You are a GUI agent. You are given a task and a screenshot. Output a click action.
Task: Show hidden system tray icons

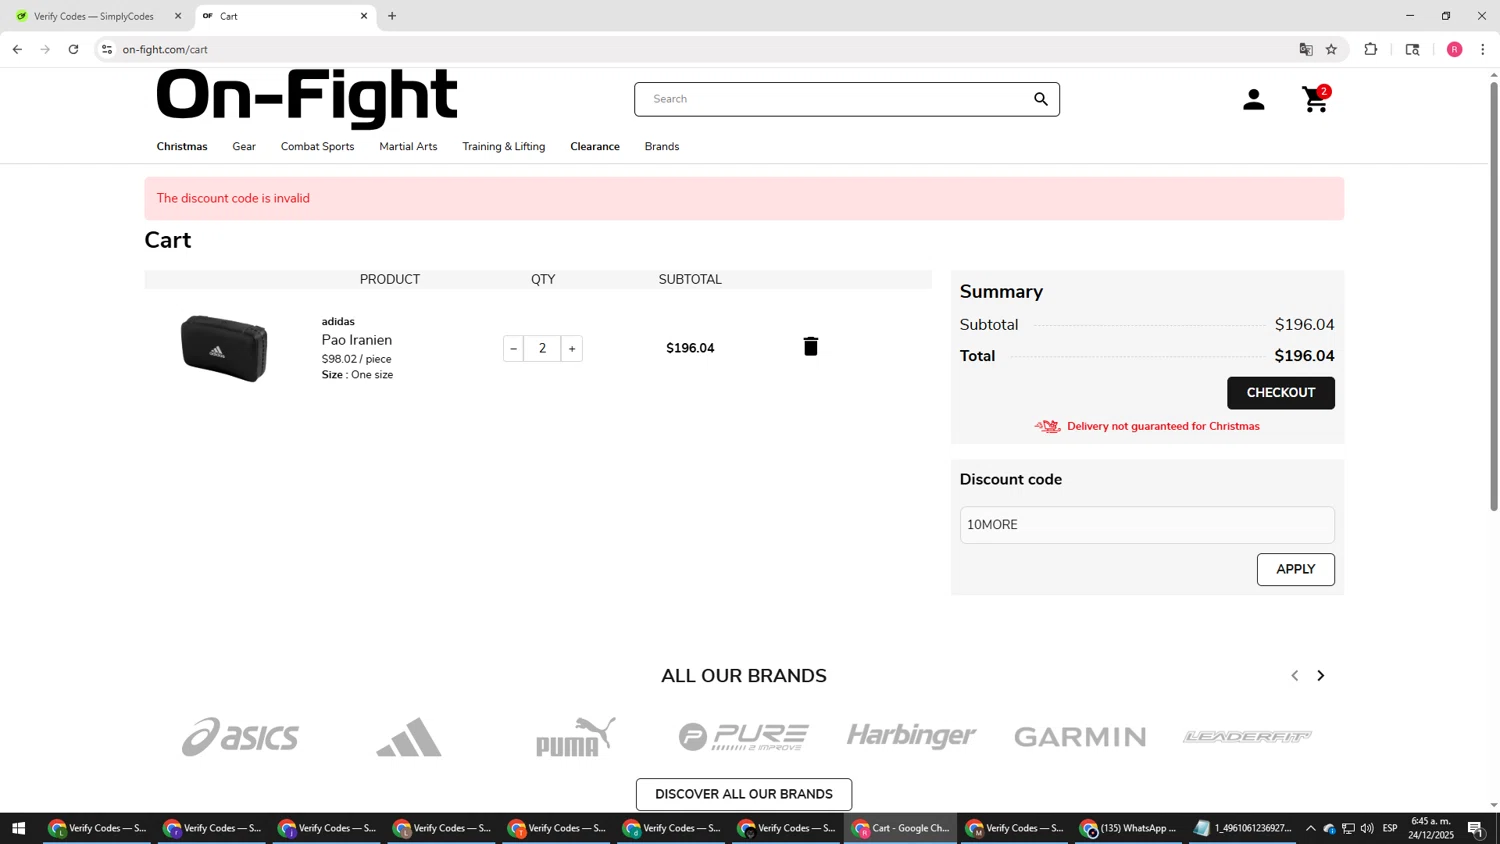pos(1310,828)
